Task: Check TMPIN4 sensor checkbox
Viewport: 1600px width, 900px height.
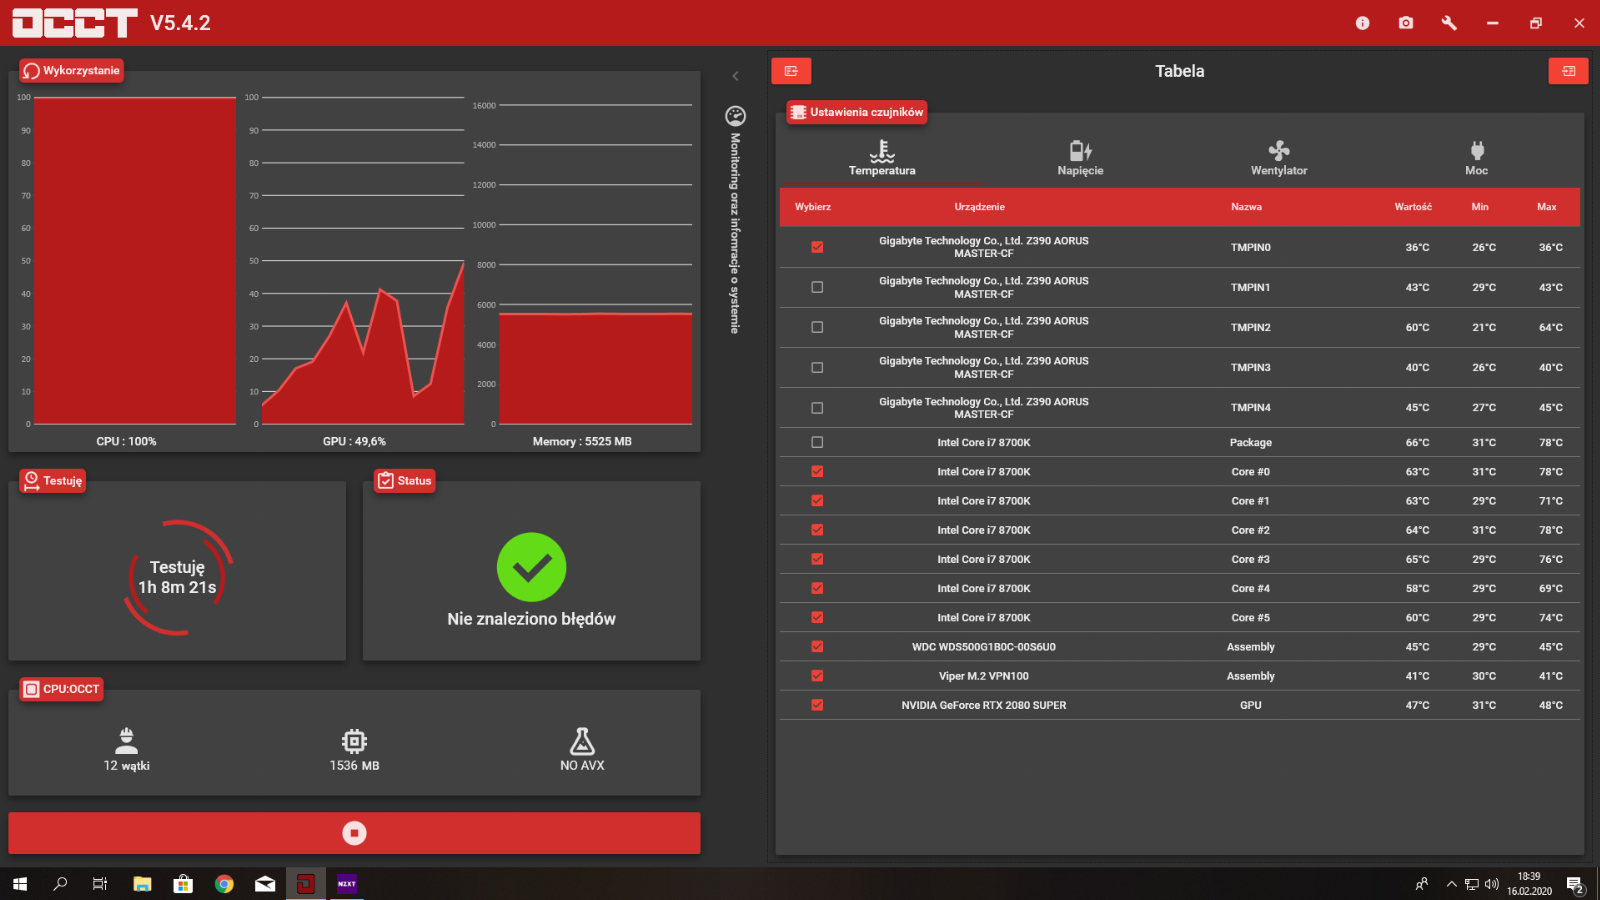Action: (817, 408)
